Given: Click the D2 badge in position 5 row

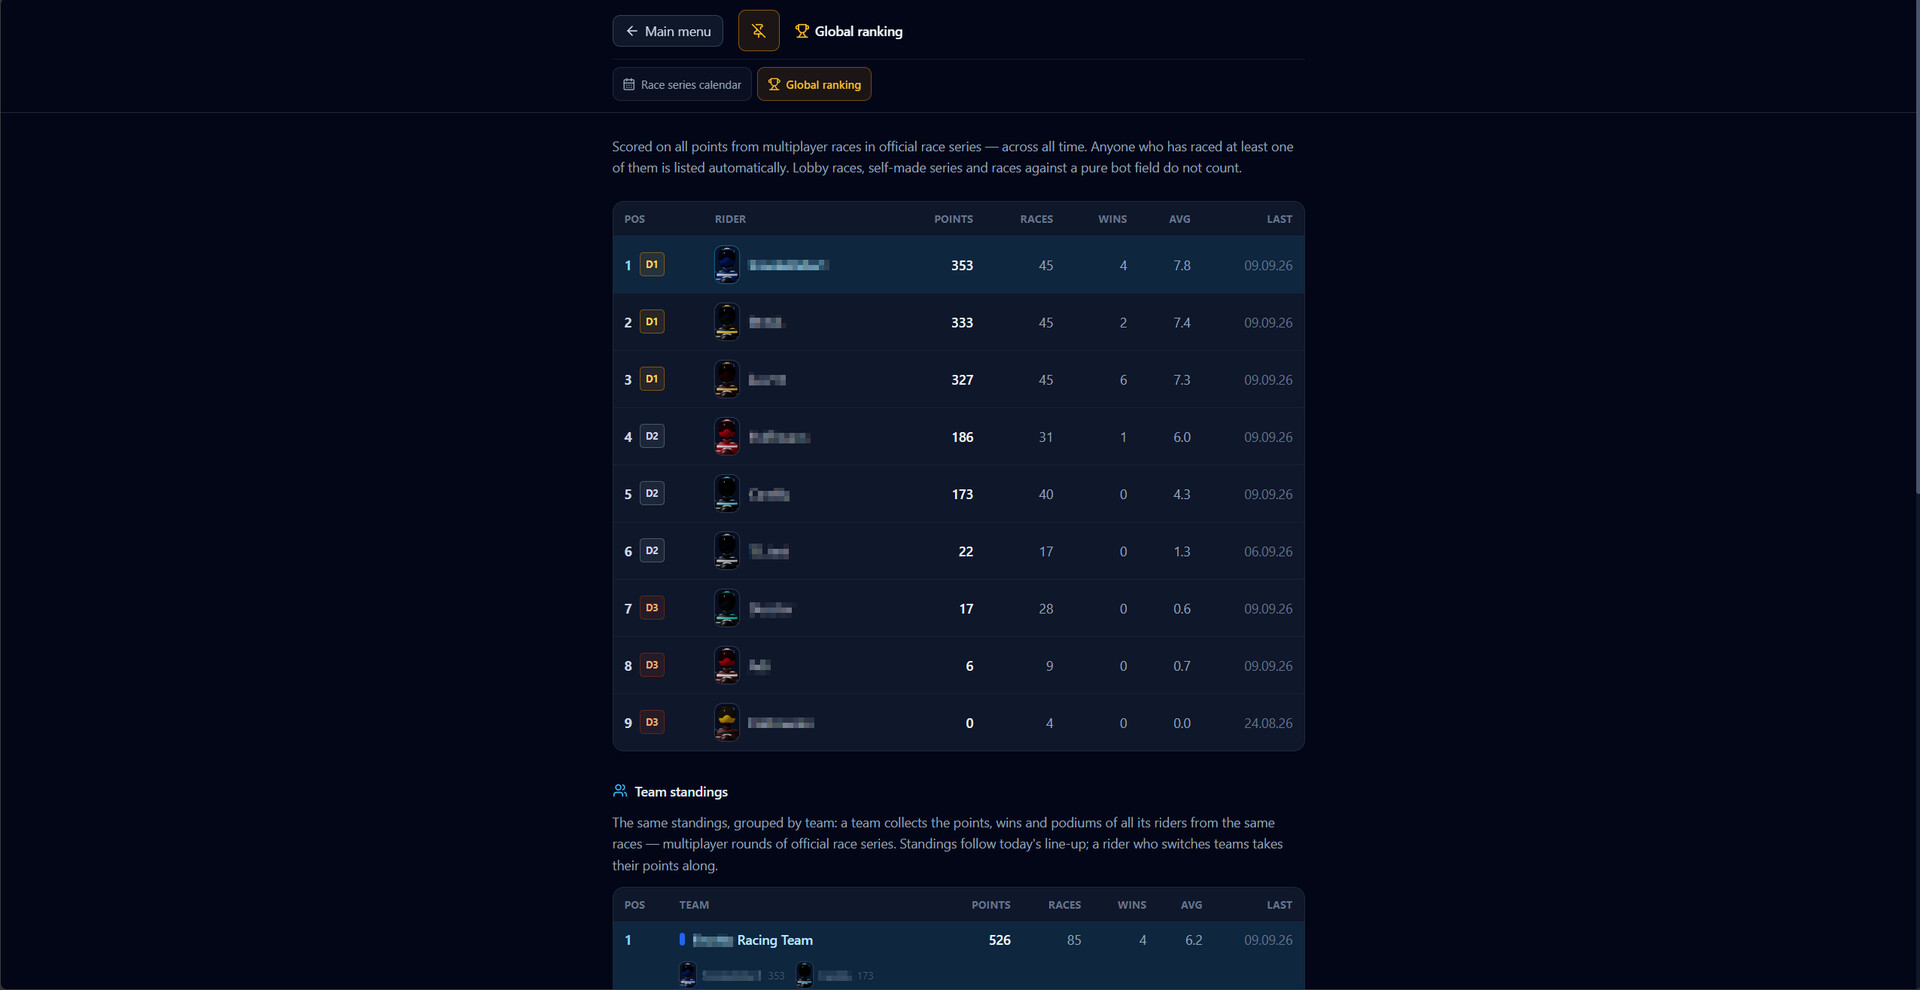Looking at the screenshot, I should coord(652,493).
